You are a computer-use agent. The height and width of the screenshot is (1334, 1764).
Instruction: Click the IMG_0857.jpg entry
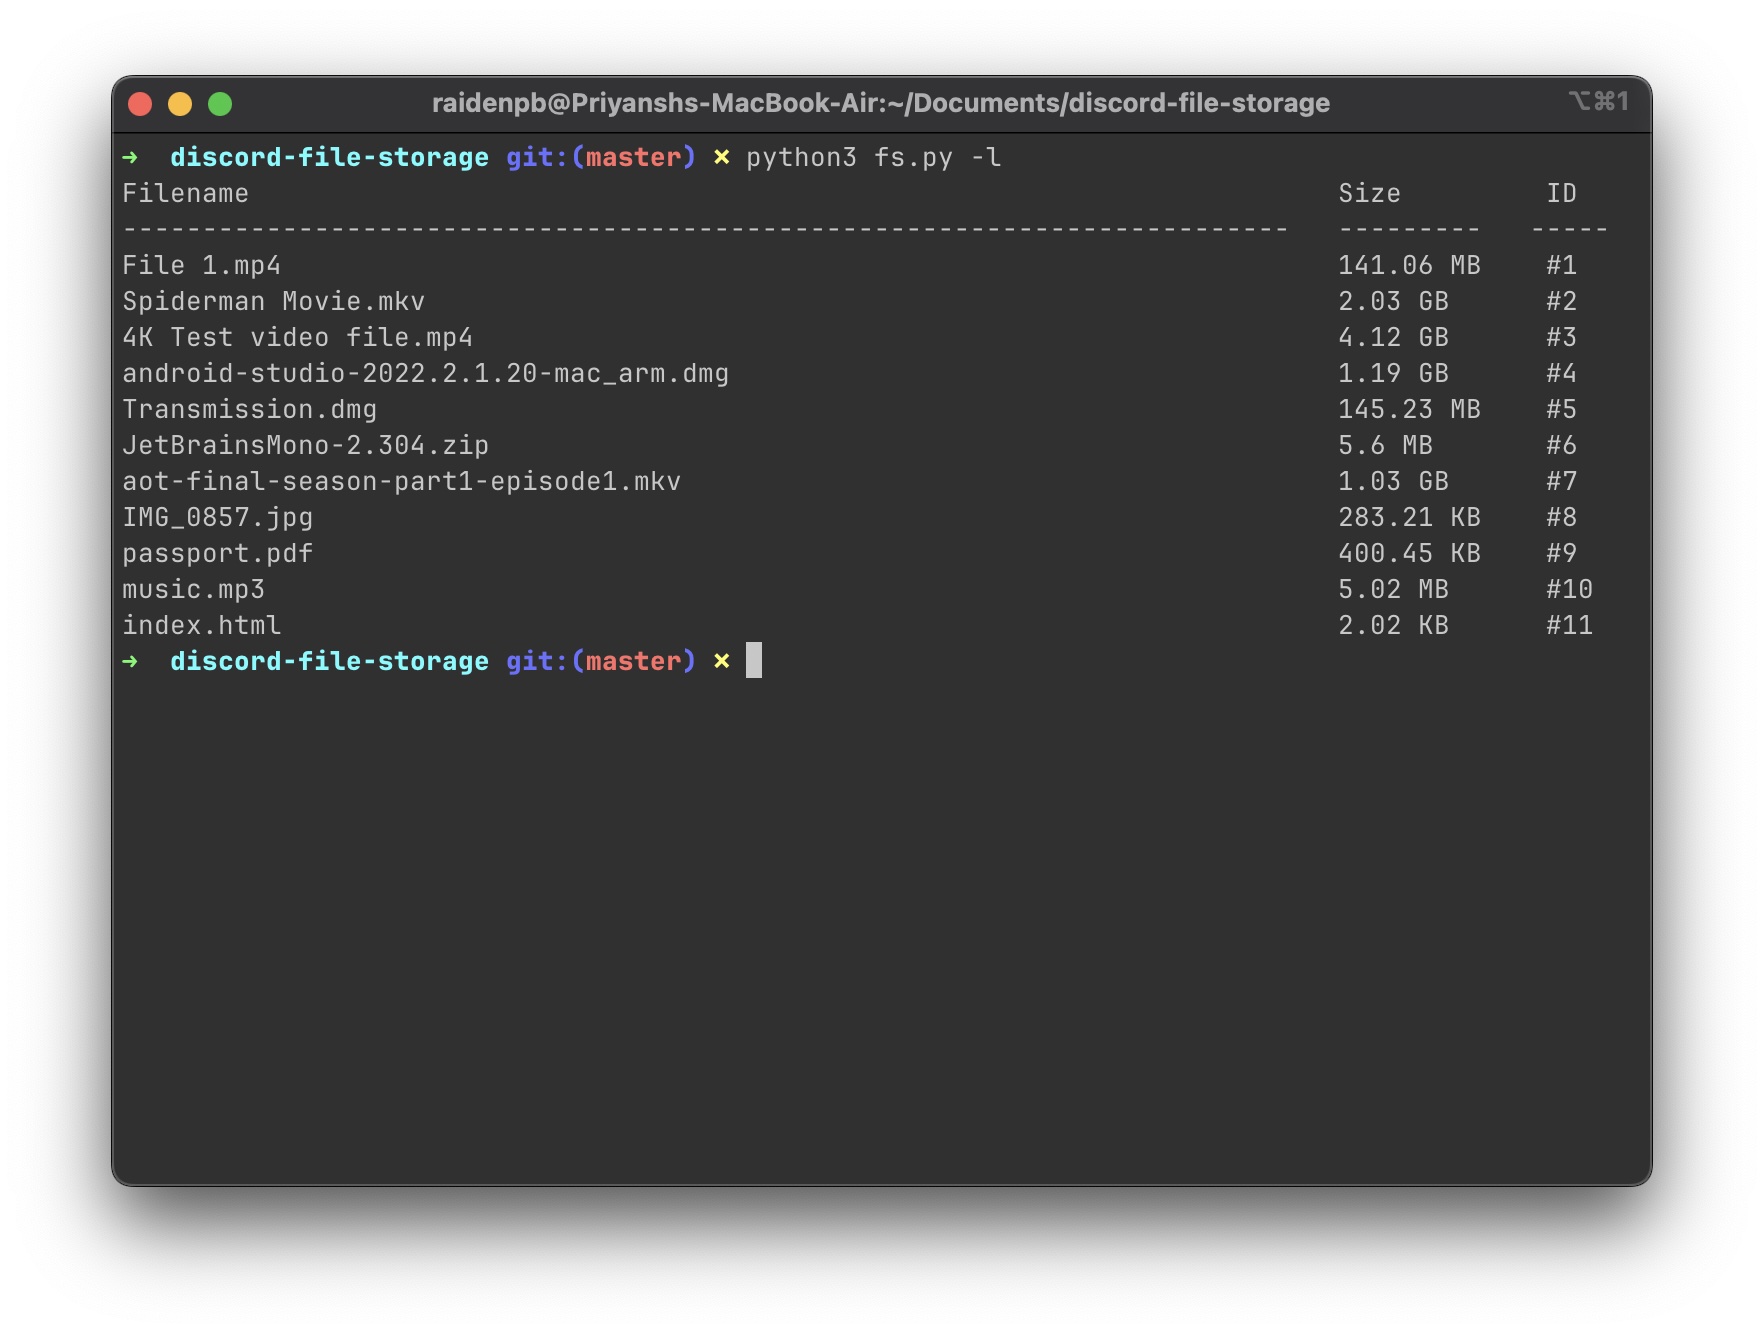click(217, 517)
